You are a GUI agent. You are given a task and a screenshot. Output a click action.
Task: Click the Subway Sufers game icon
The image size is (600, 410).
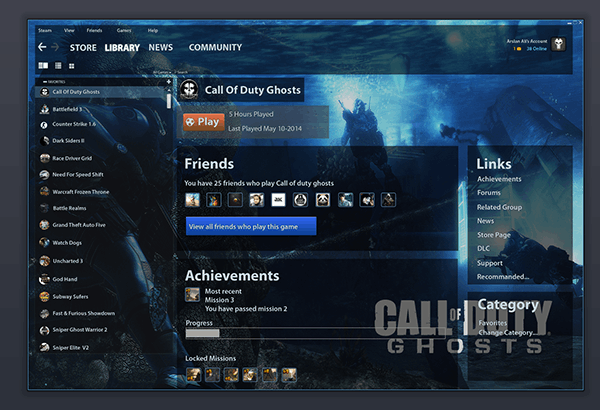pyautogui.click(x=44, y=296)
